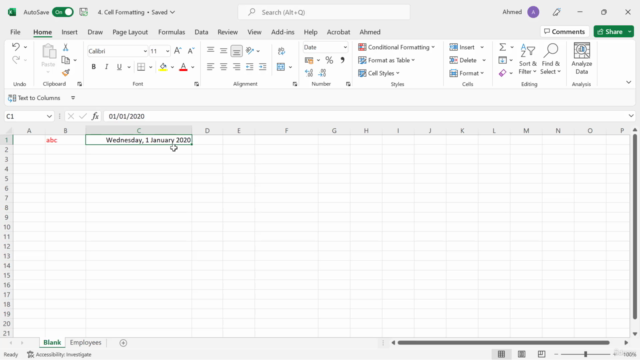640x360 pixels.
Task: Open the Name Box dropdown arrow
Action: tap(49, 116)
